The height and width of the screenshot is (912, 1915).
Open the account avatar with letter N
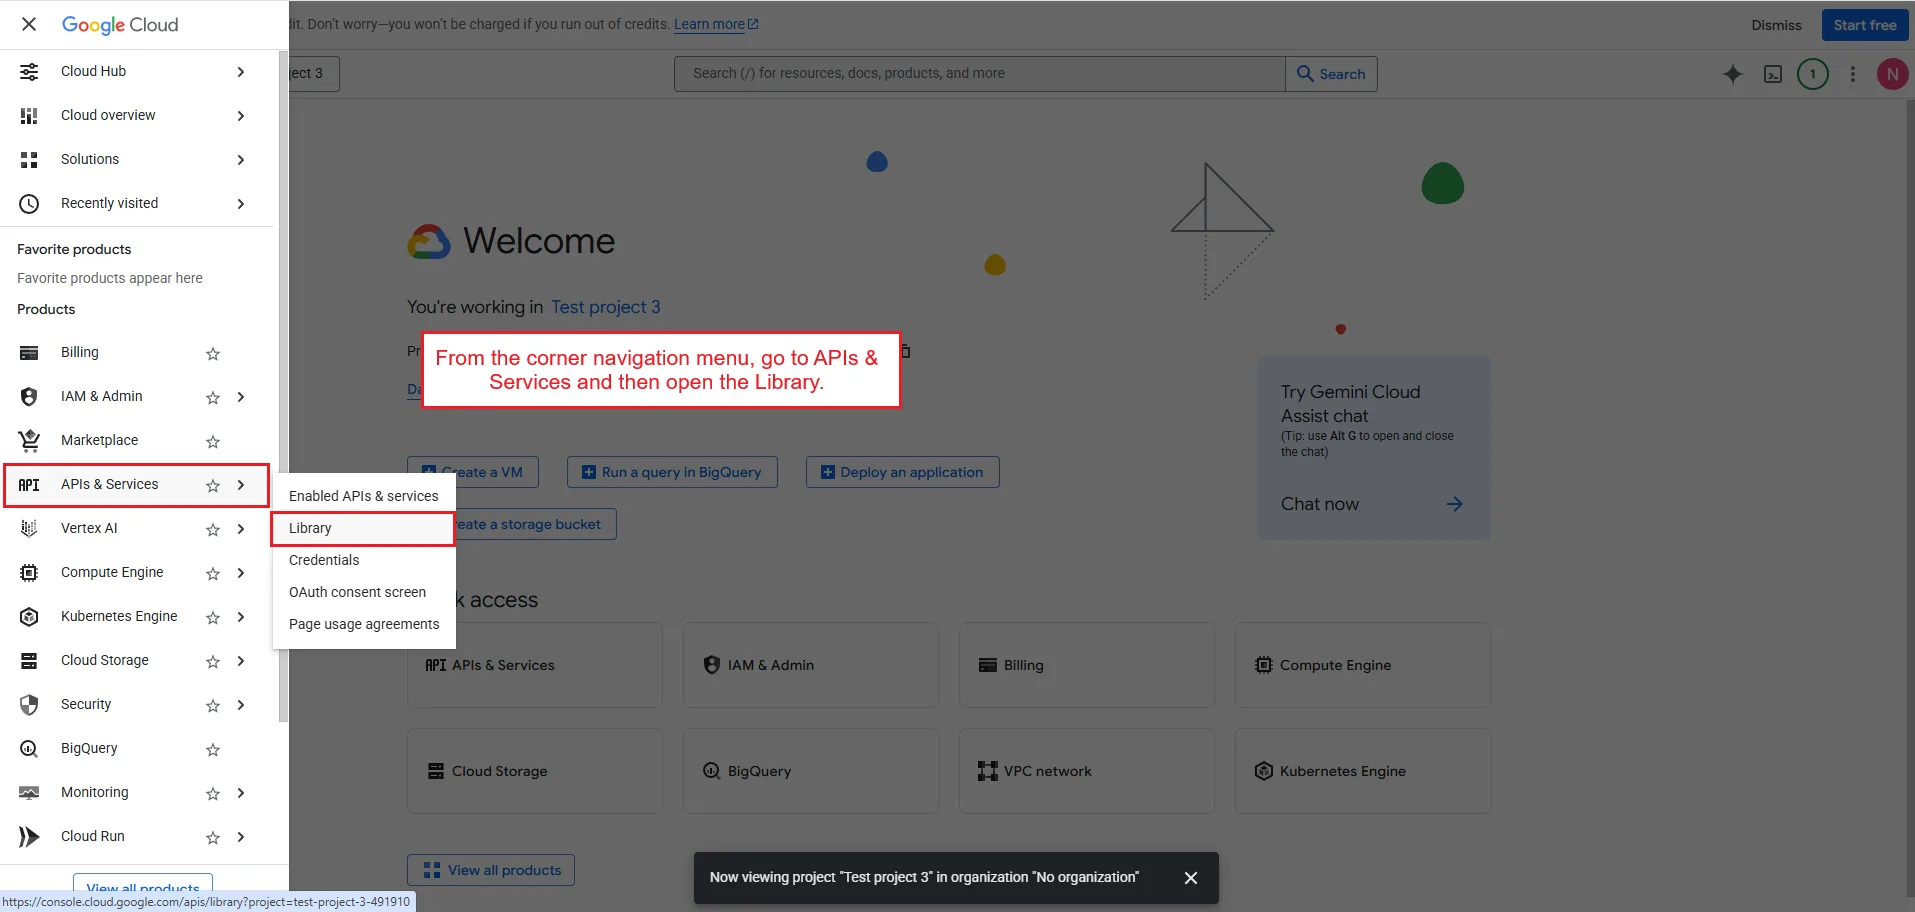pos(1892,74)
